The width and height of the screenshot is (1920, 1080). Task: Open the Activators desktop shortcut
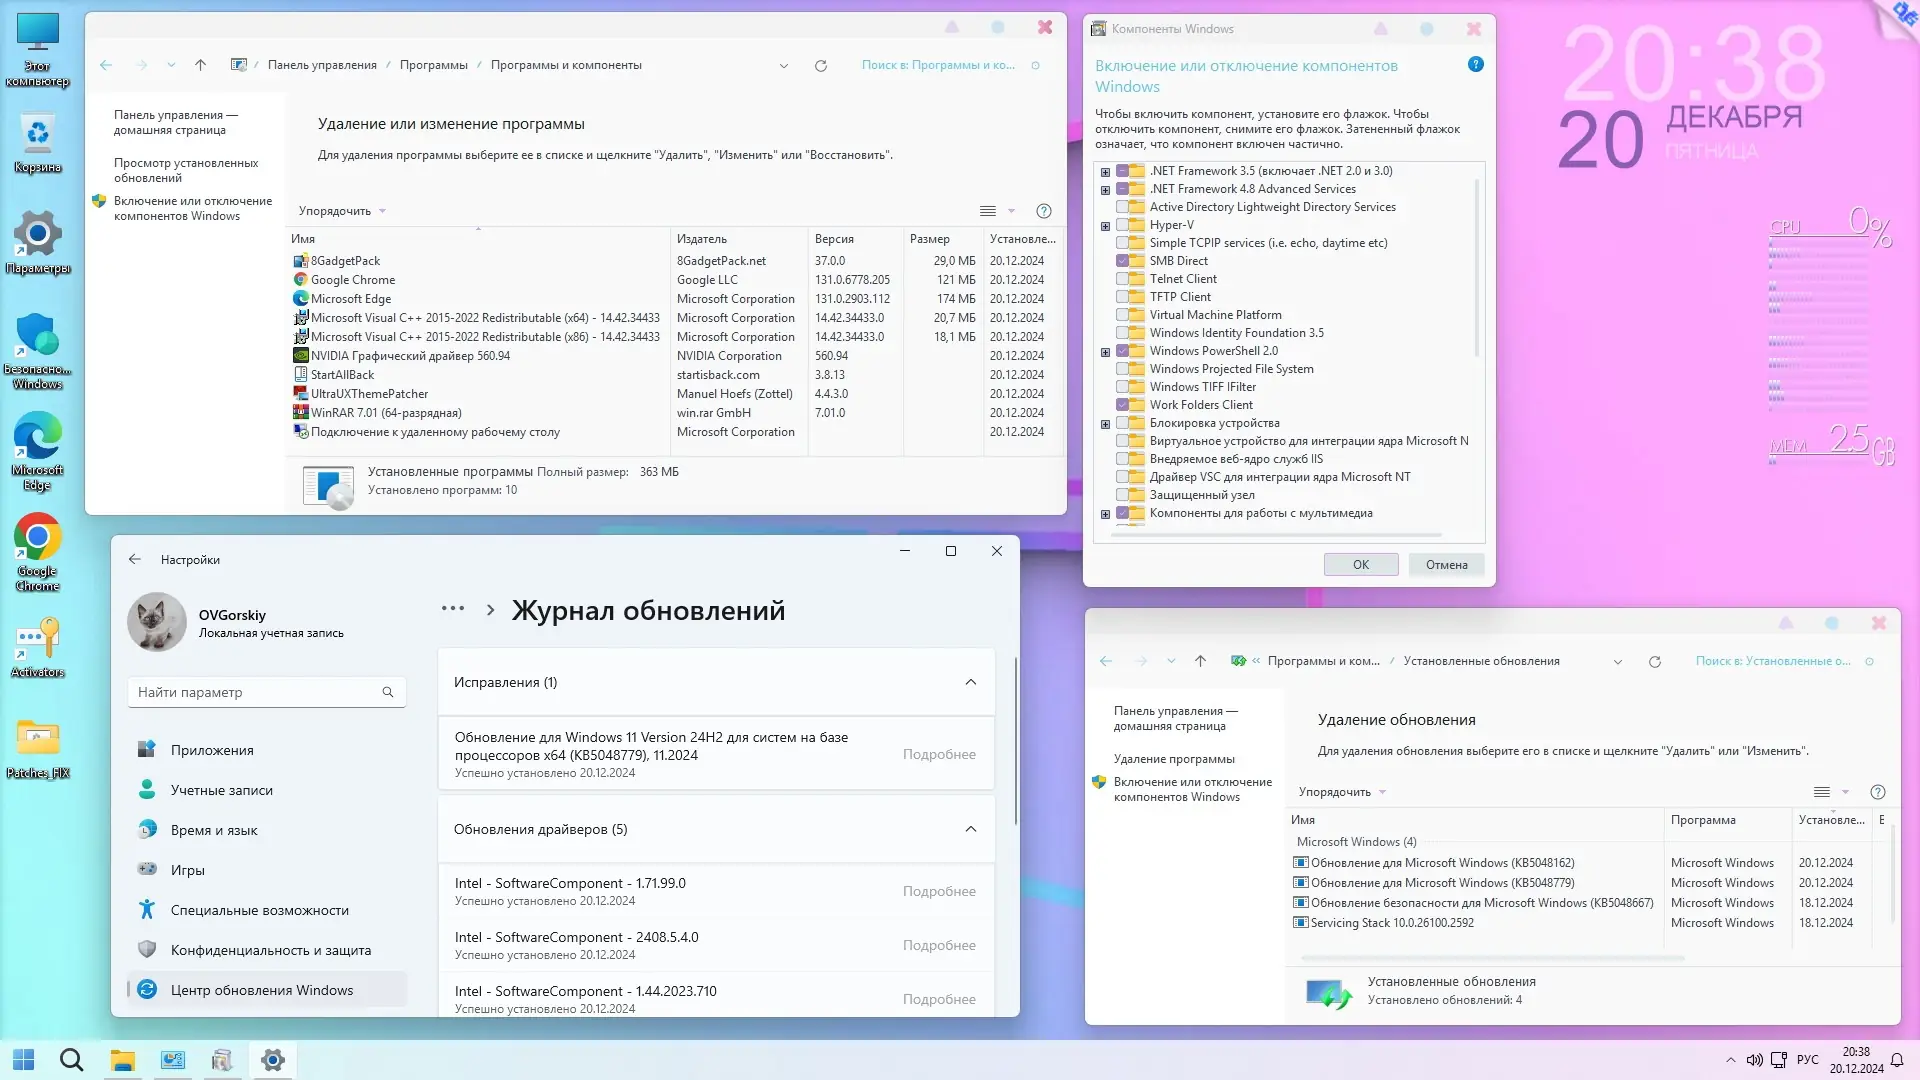tap(37, 640)
